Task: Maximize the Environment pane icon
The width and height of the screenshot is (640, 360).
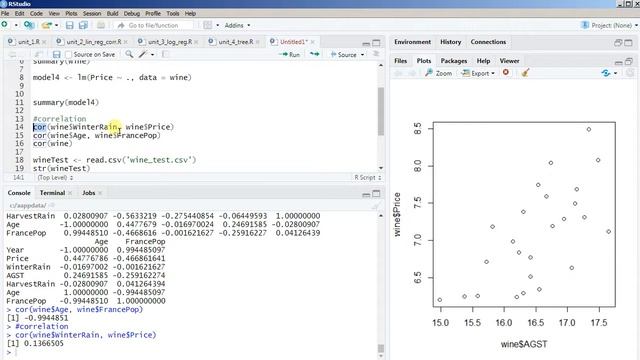Action: click(x=629, y=42)
